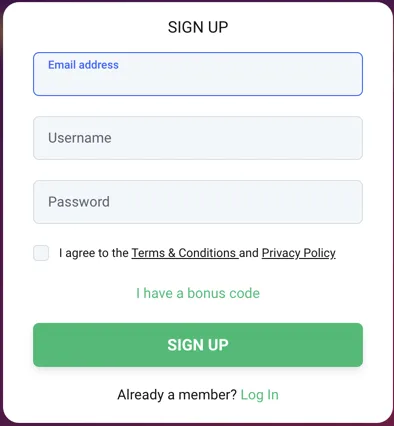Click the Username text box
394x426 pixels.
click(198, 138)
